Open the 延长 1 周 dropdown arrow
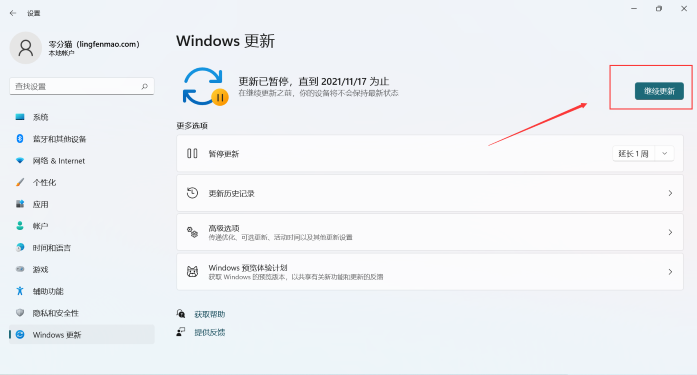 pyautogui.click(x=665, y=154)
